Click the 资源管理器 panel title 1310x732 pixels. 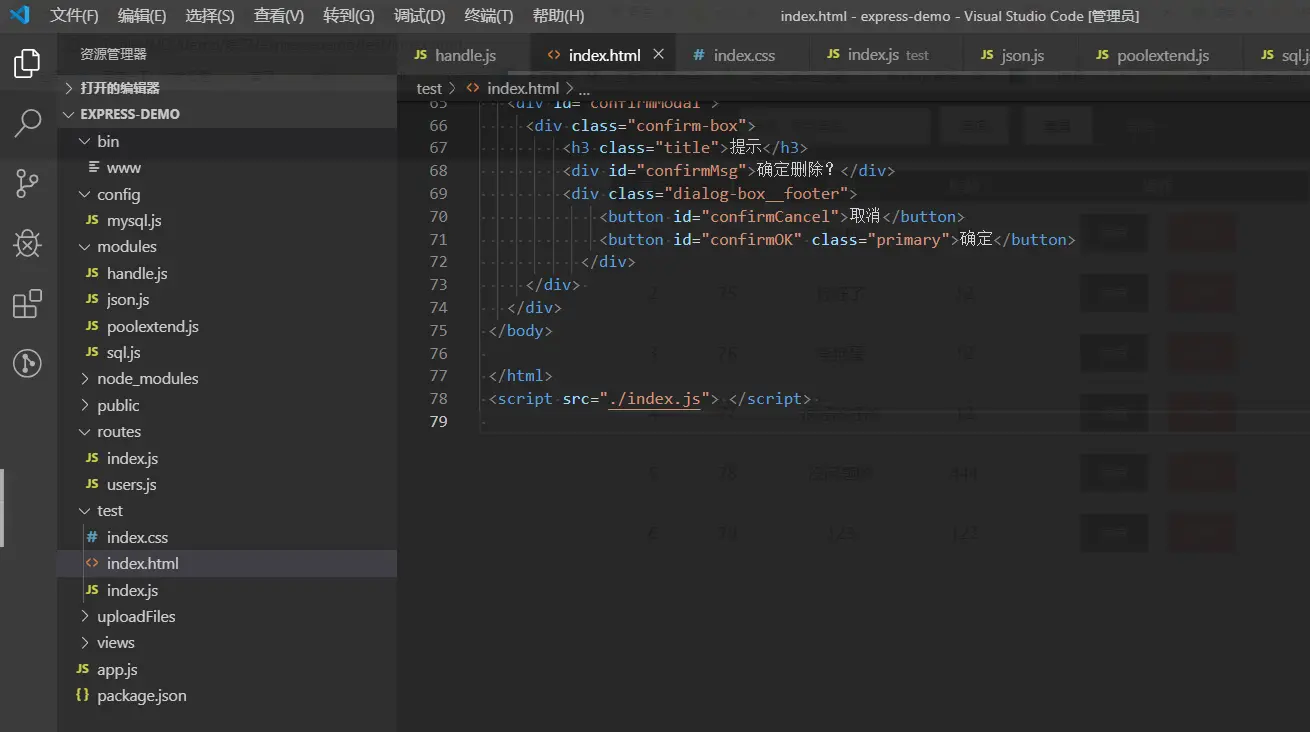[113, 54]
